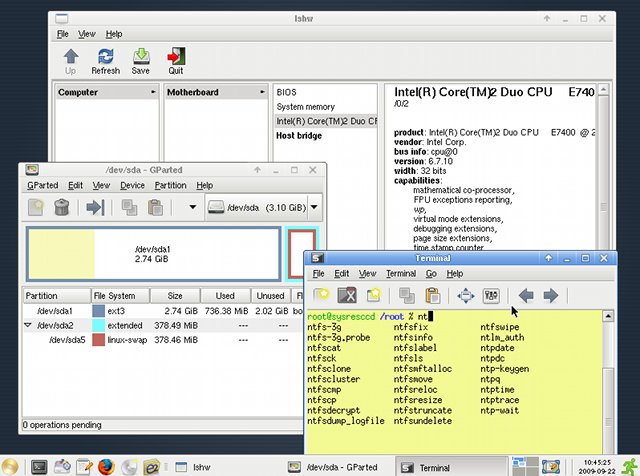The width and height of the screenshot is (640, 476).
Task: Click the linux-swap red color swatch
Action: pyautogui.click(x=98, y=340)
